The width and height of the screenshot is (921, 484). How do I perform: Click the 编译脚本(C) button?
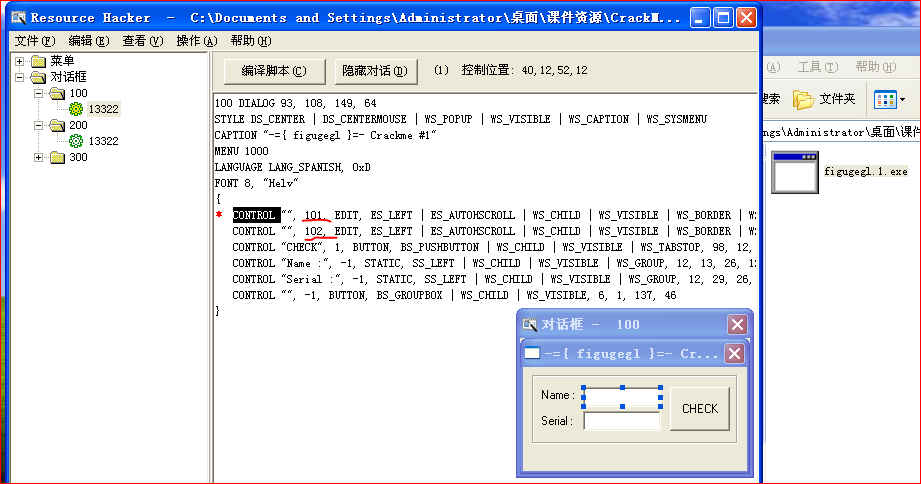click(x=274, y=71)
